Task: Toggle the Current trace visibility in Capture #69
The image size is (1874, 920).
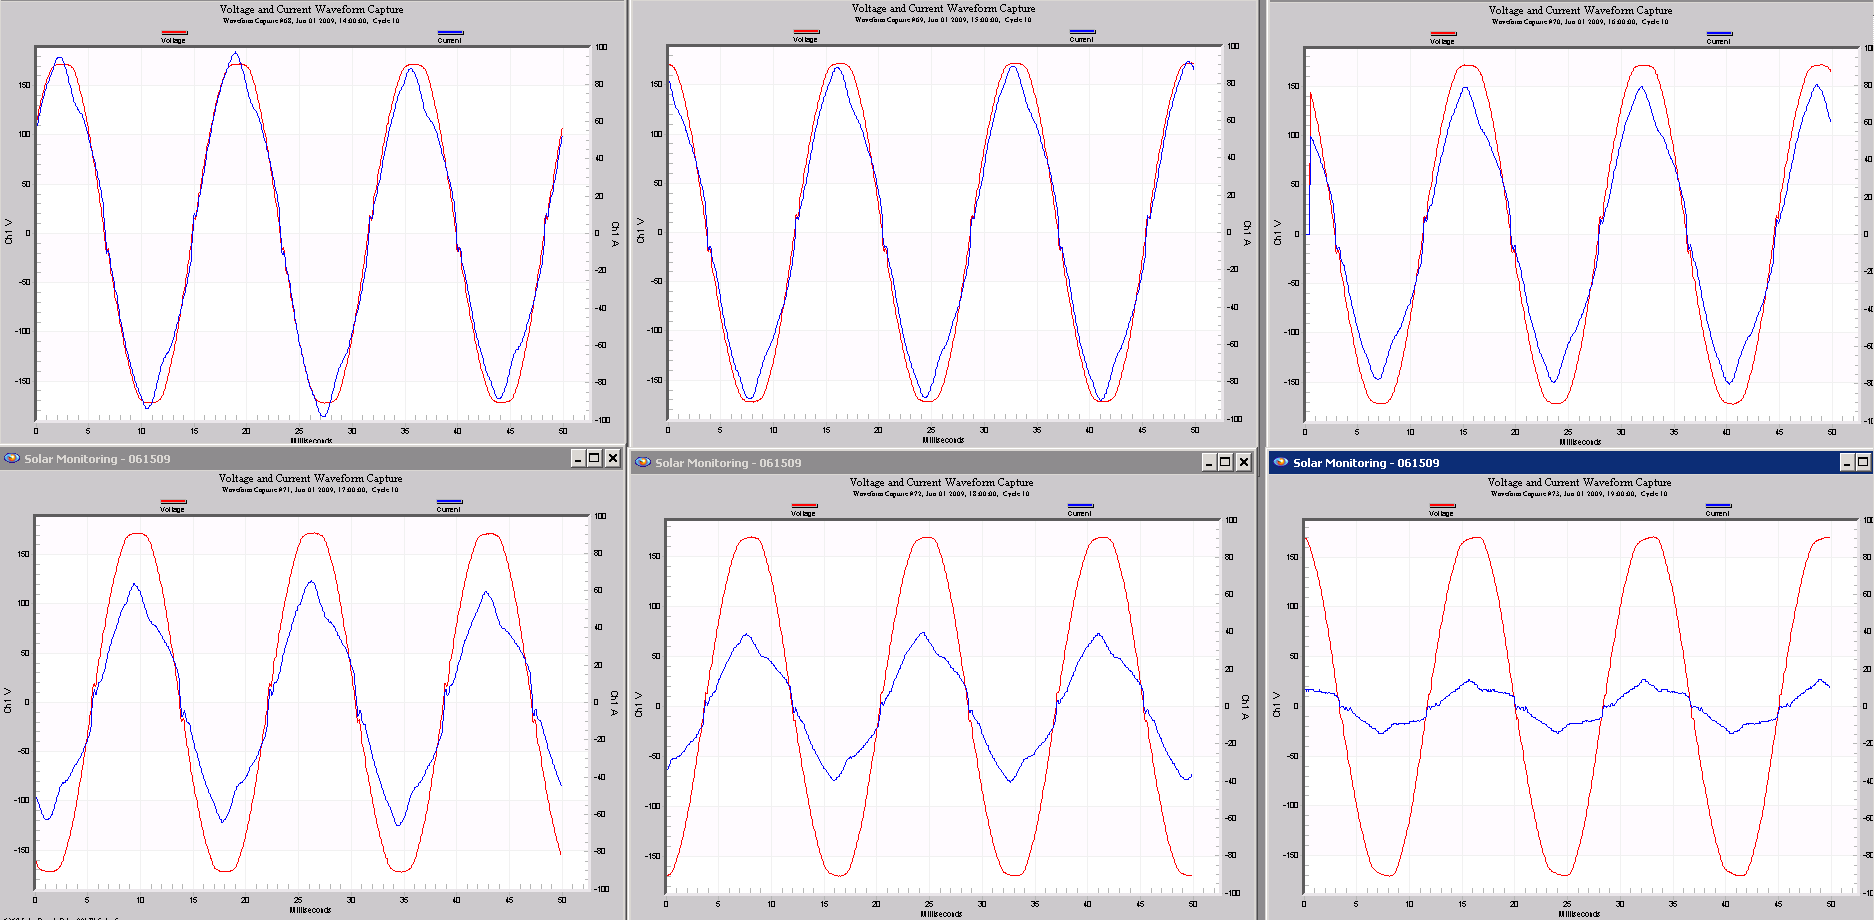Action: [1080, 33]
